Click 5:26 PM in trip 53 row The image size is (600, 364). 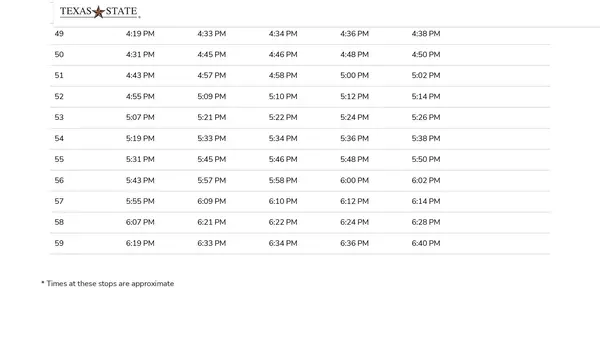426,118
